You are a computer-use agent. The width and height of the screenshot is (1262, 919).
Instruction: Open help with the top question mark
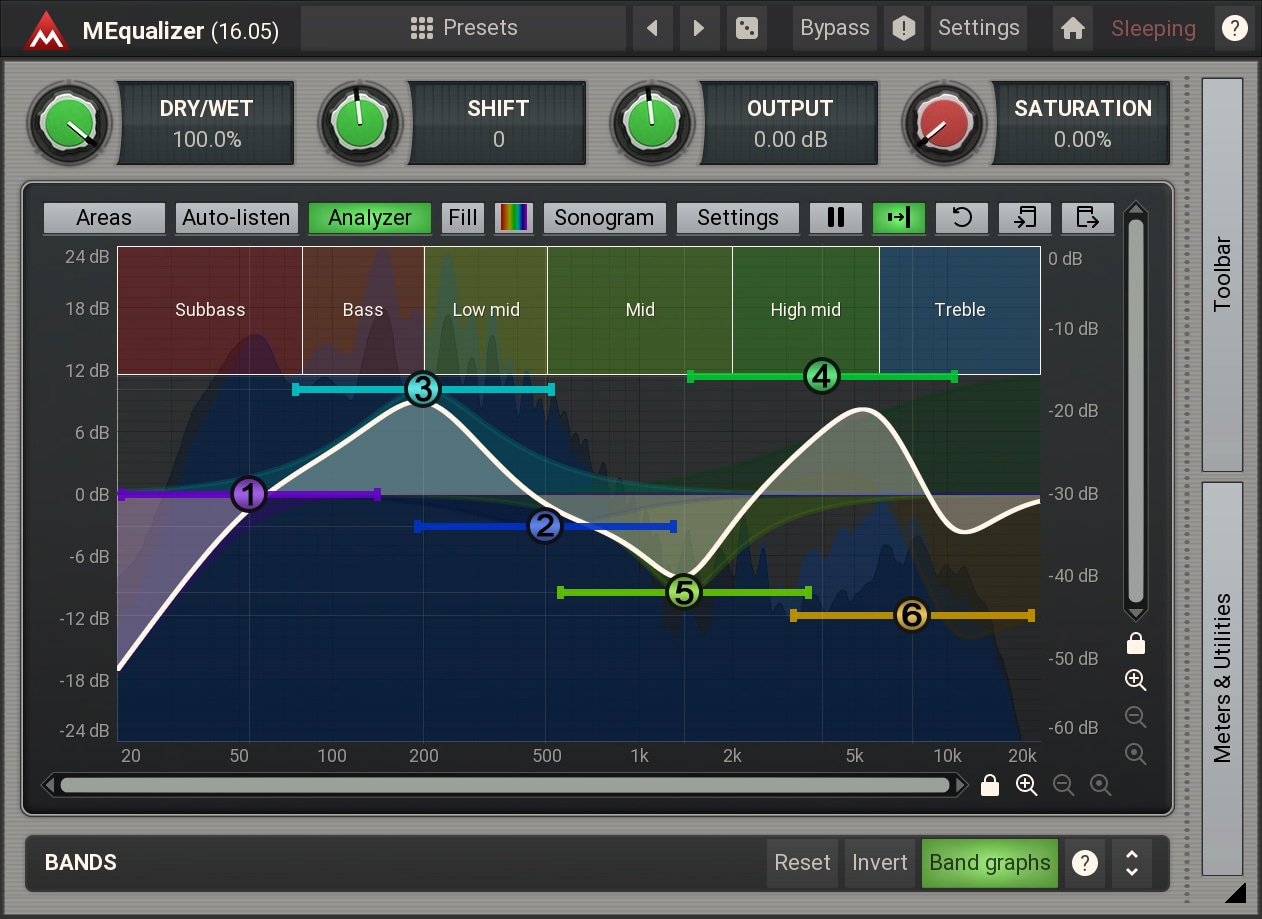coord(1234,28)
